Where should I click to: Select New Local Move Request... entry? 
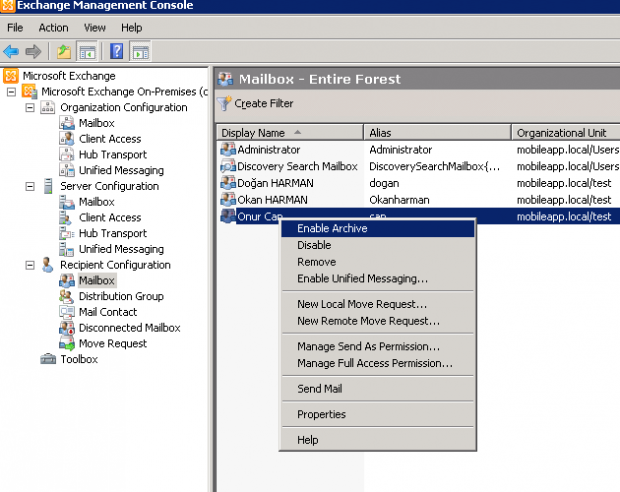pos(378,304)
